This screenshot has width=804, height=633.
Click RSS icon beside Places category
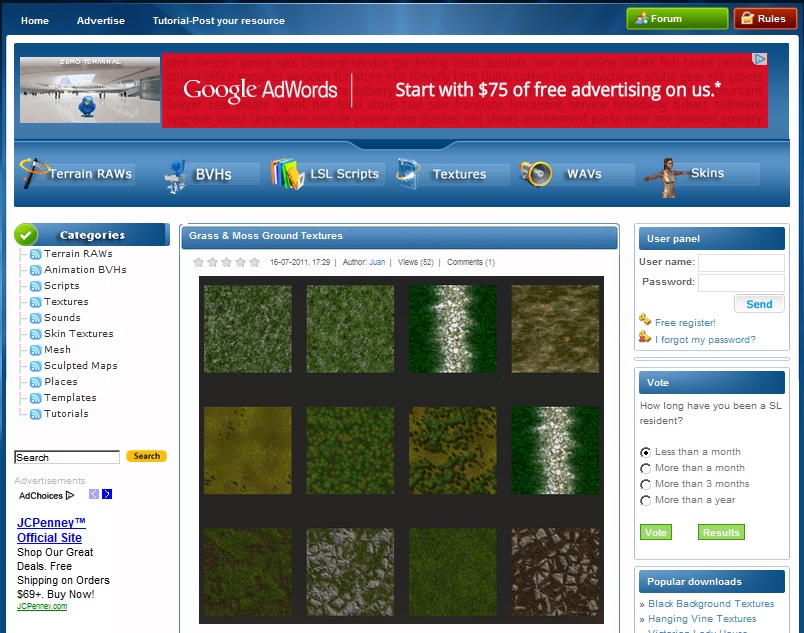(35, 382)
